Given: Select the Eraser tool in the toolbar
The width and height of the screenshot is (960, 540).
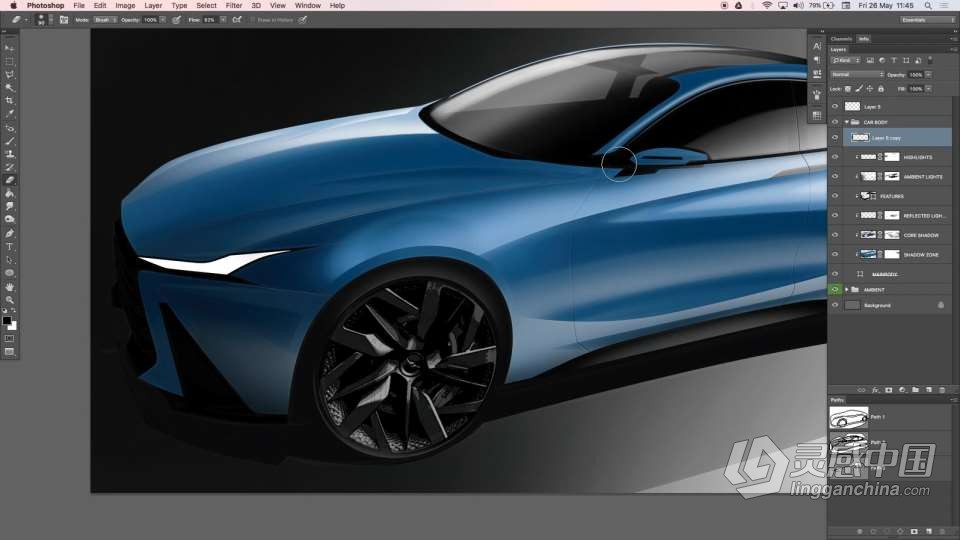Looking at the screenshot, I should pos(10,180).
